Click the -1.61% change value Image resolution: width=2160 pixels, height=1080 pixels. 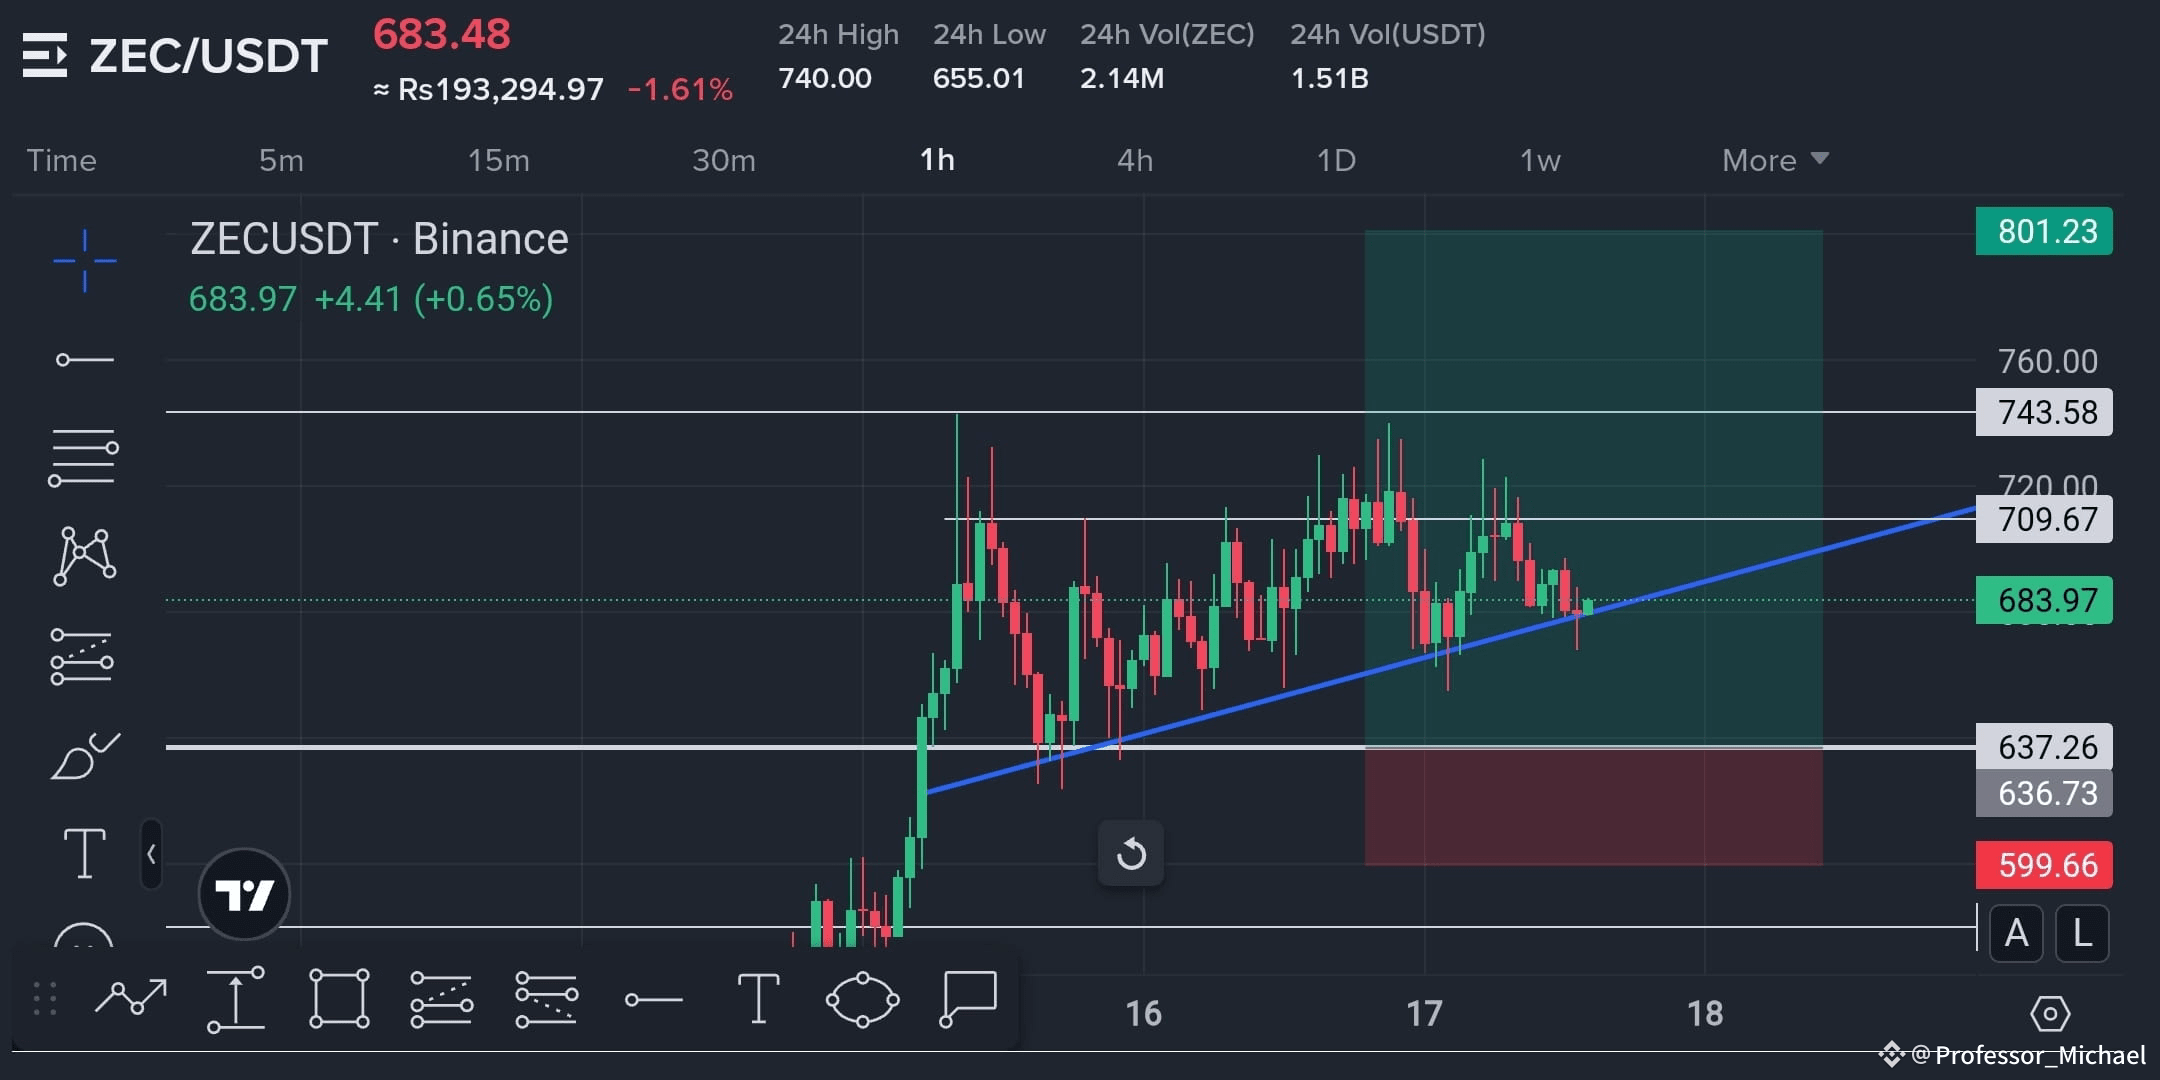tap(680, 90)
